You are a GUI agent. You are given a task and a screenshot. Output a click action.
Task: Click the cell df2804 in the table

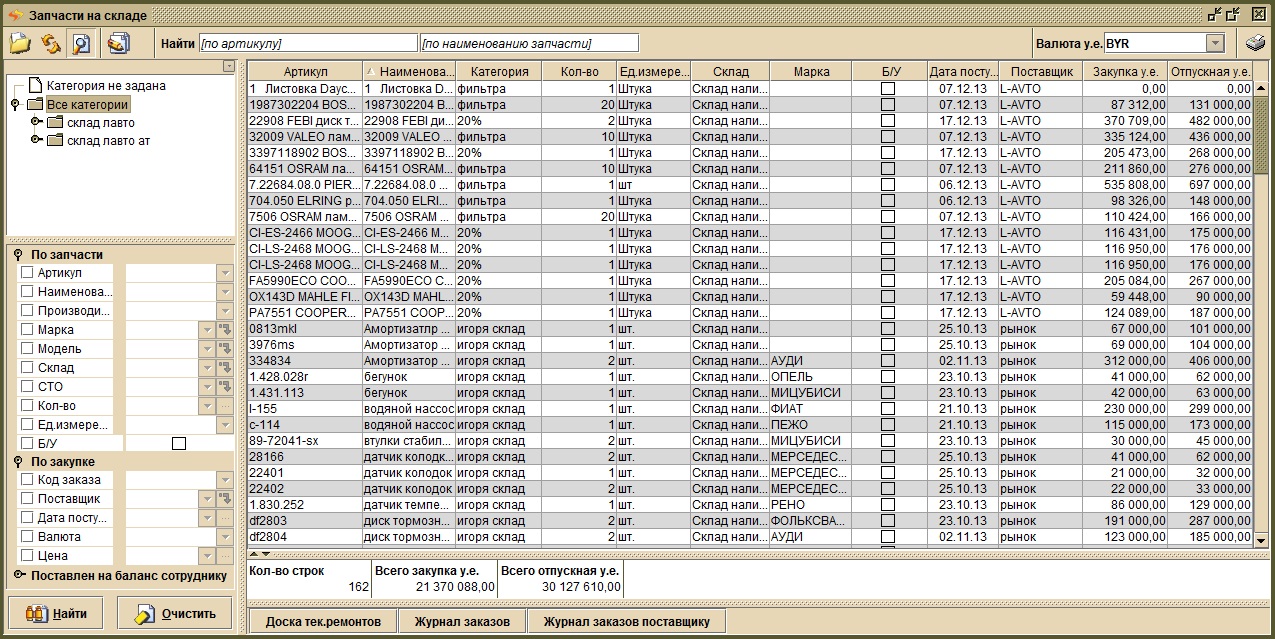305,537
